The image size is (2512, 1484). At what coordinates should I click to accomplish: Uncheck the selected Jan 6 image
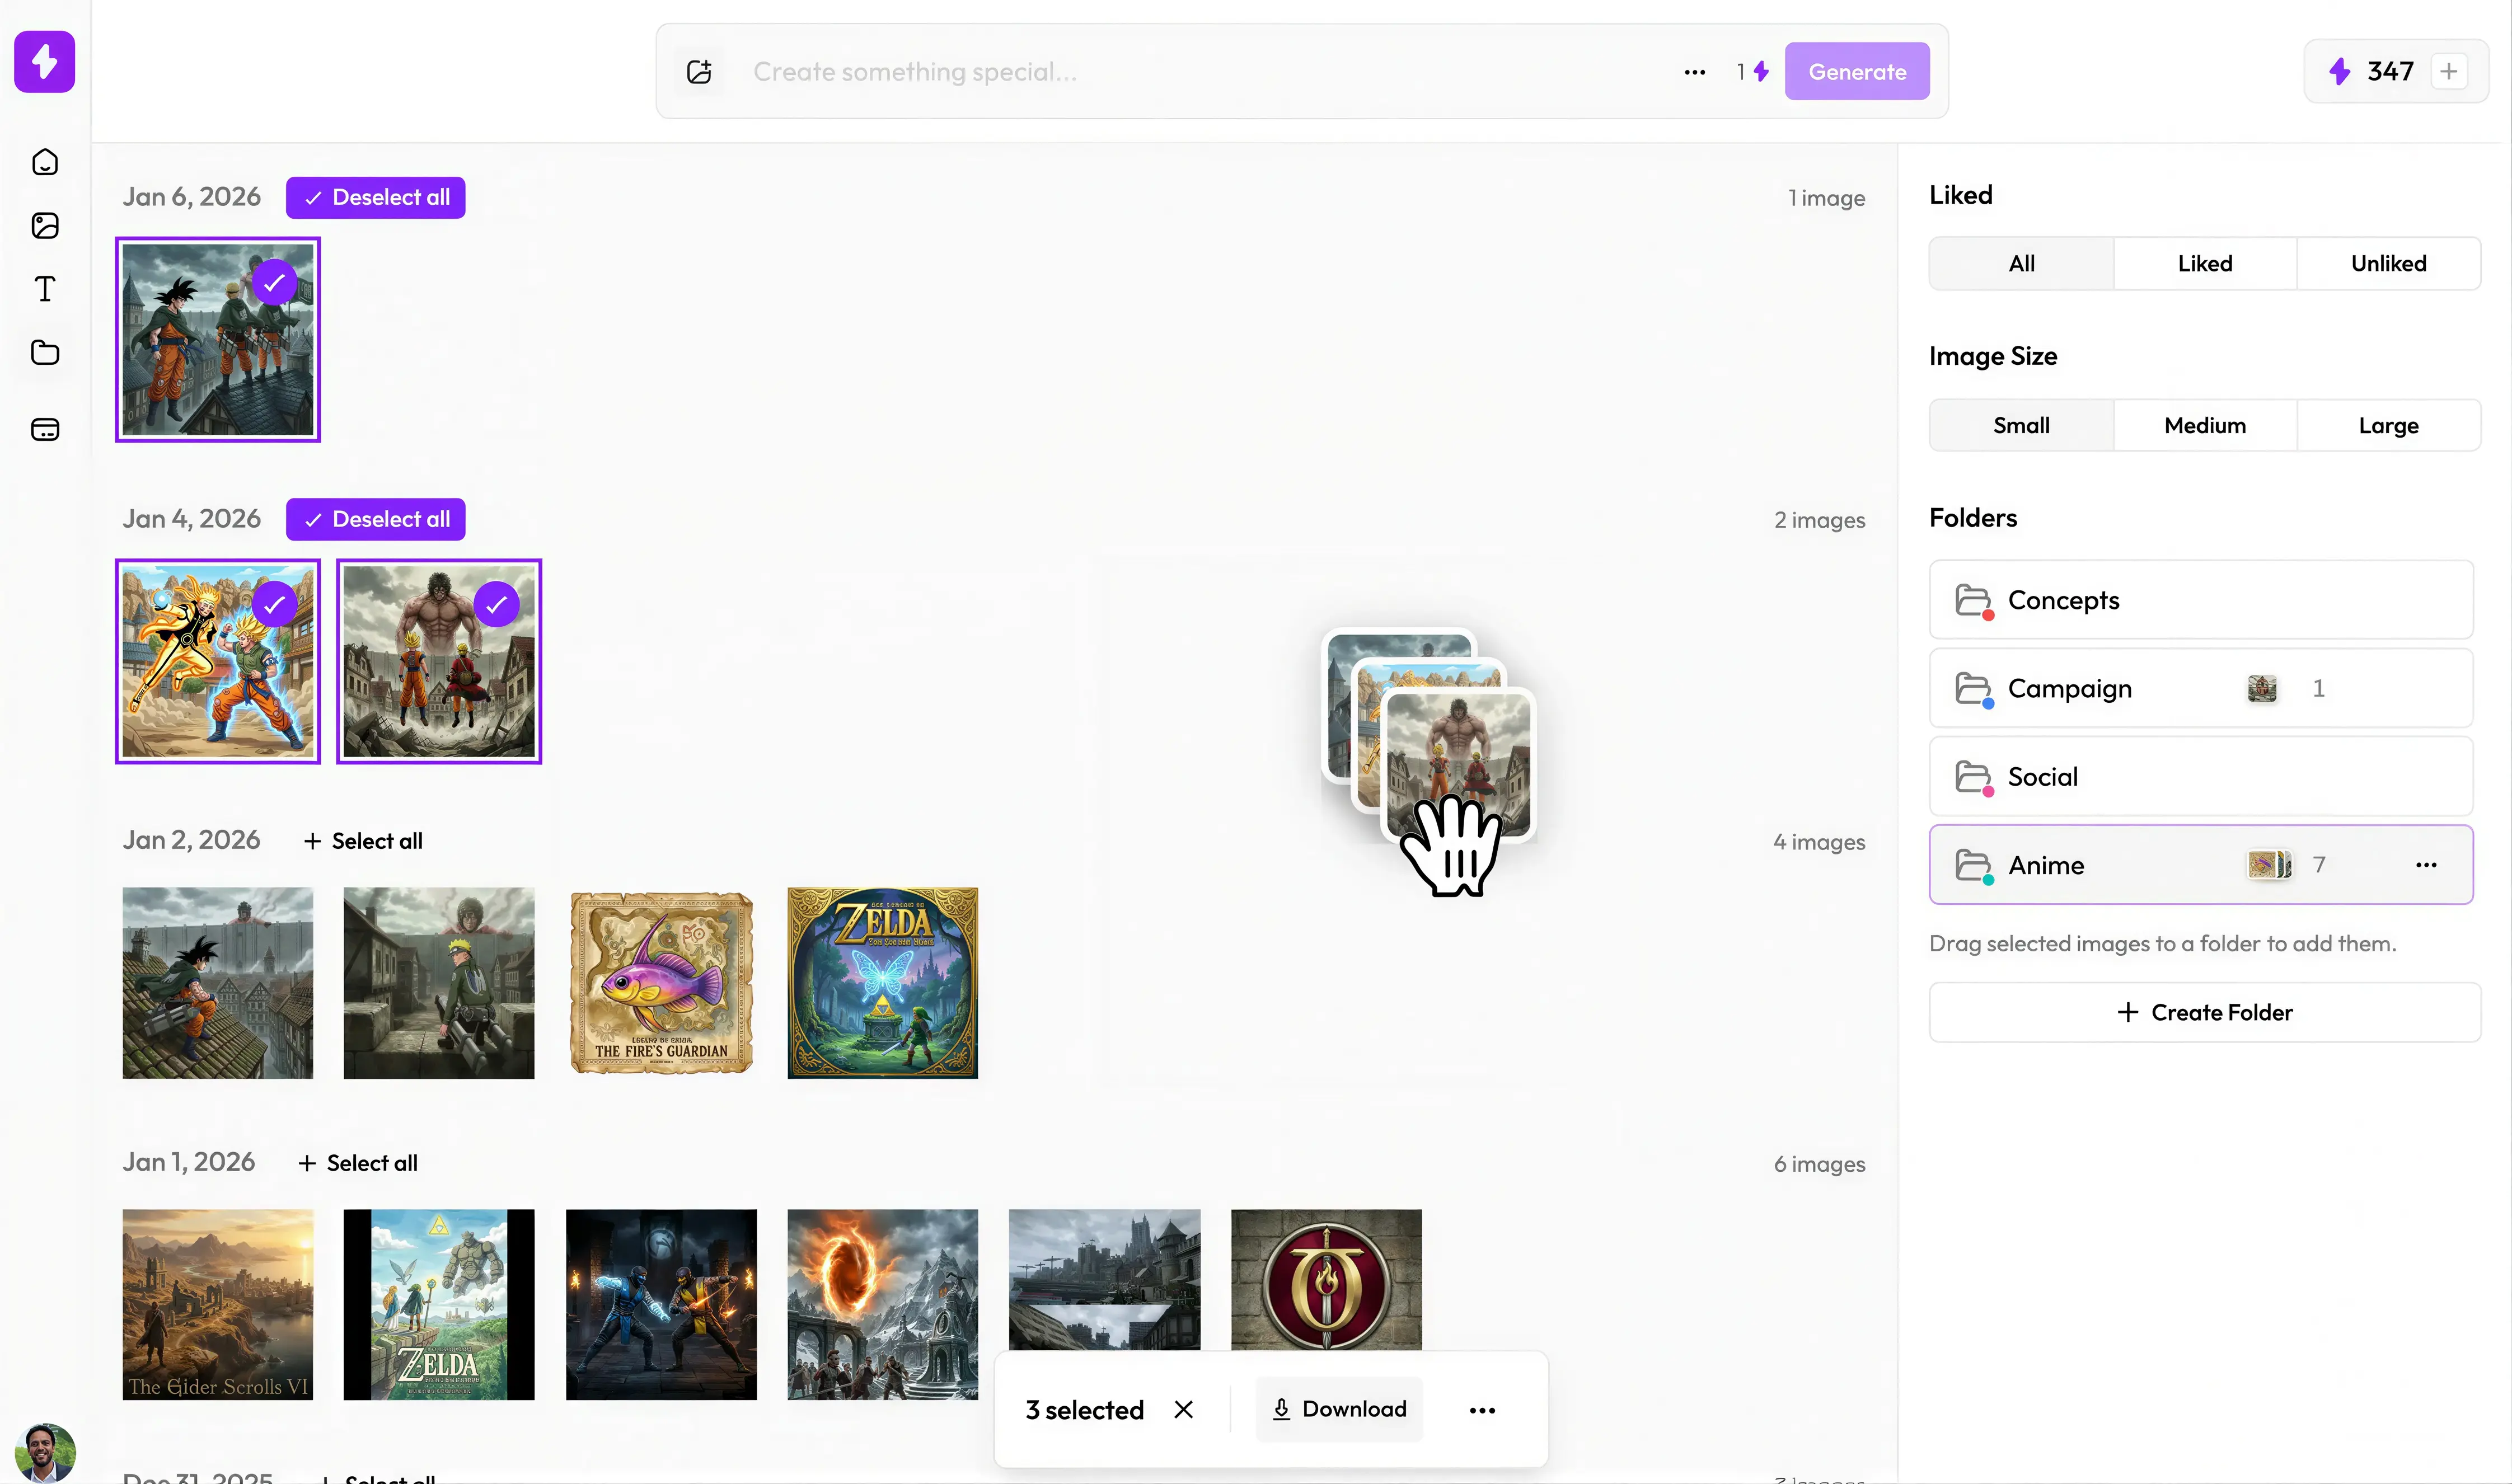pos(275,282)
